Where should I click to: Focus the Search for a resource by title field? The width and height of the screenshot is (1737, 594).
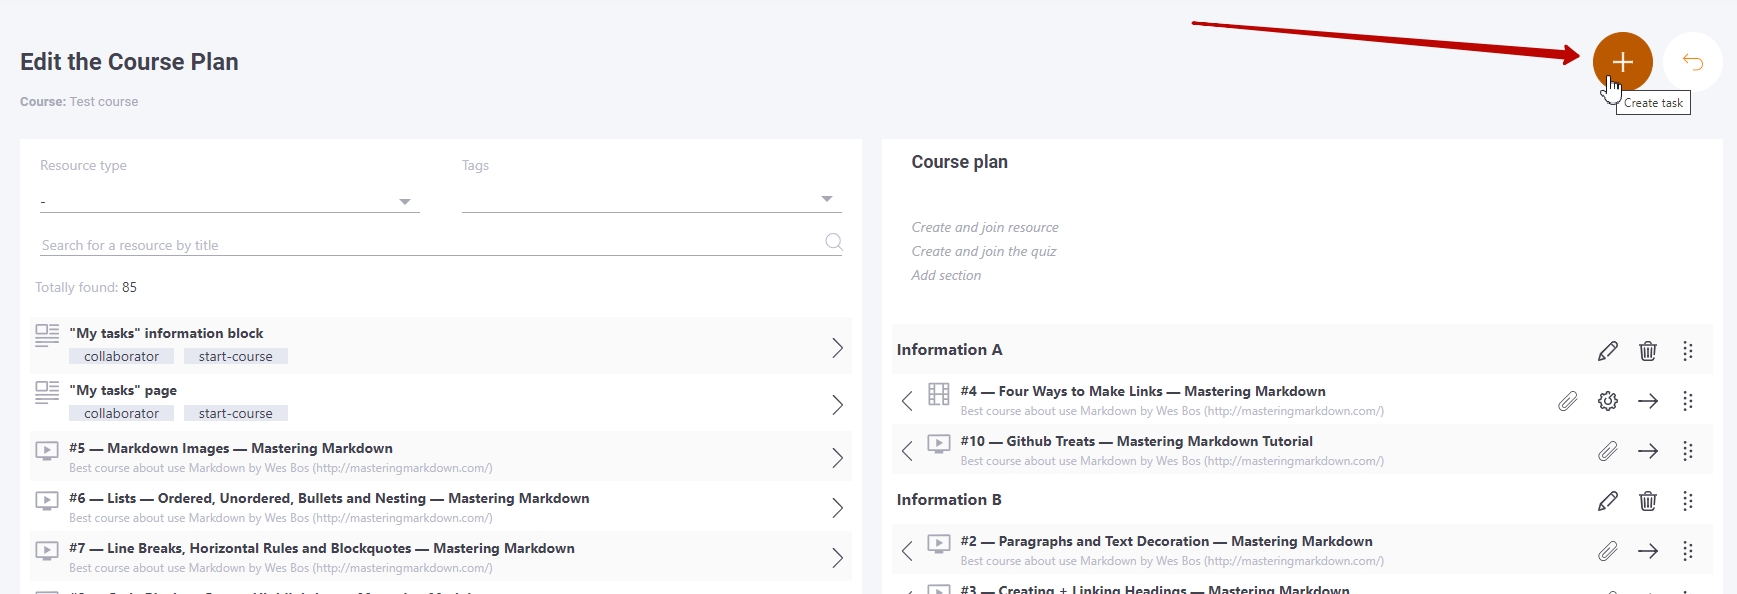(x=430, y=244)
